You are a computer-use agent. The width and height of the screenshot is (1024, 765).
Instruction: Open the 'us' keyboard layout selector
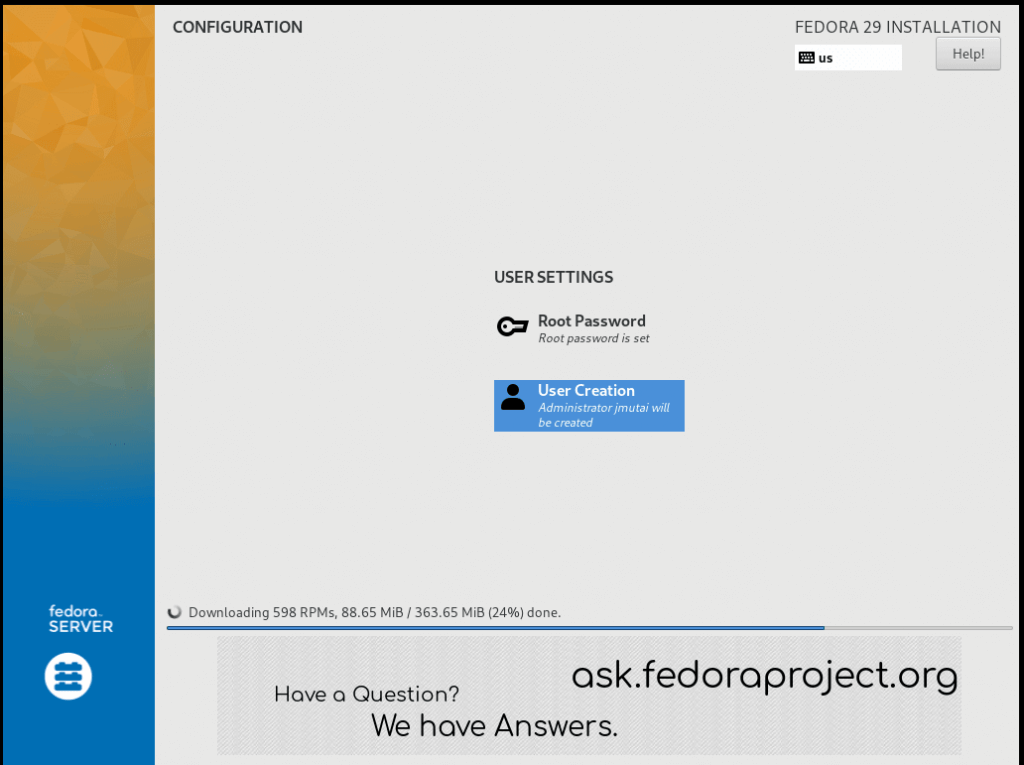(848, 57)
